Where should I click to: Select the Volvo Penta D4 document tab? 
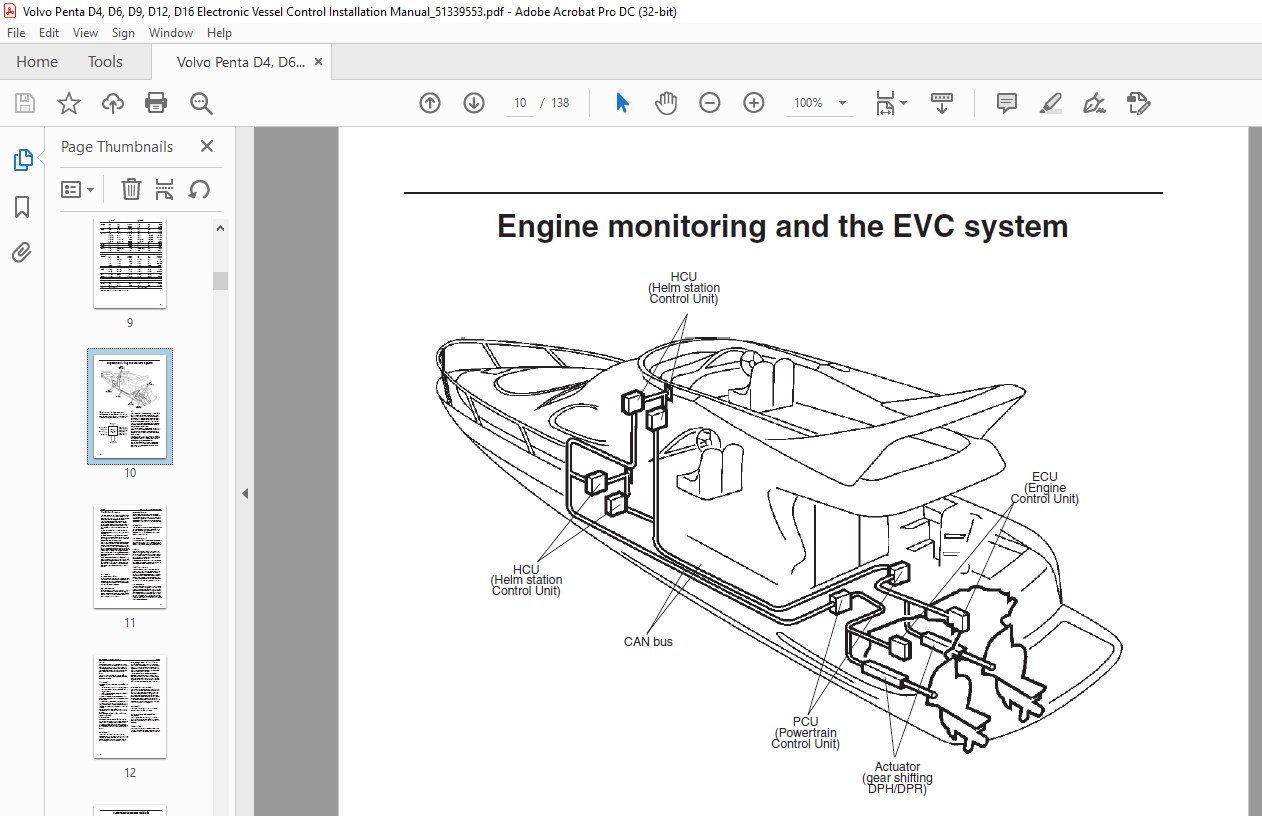tap(241, 62)
